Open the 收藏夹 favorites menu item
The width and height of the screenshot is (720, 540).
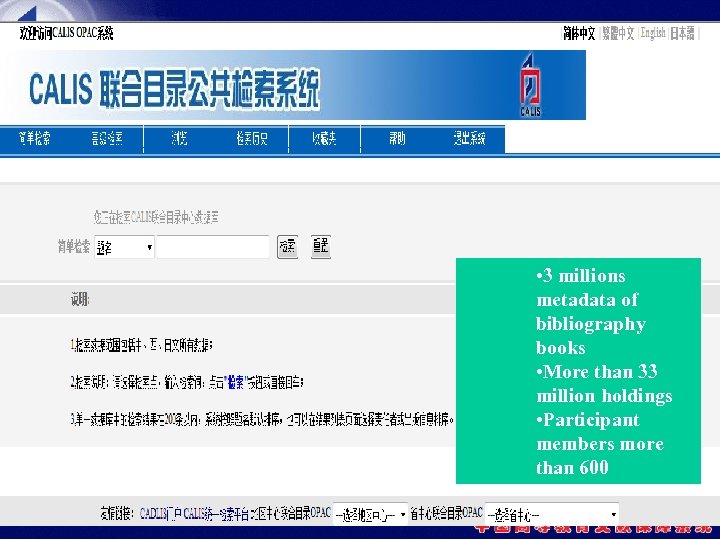click(x=324, y=138)
